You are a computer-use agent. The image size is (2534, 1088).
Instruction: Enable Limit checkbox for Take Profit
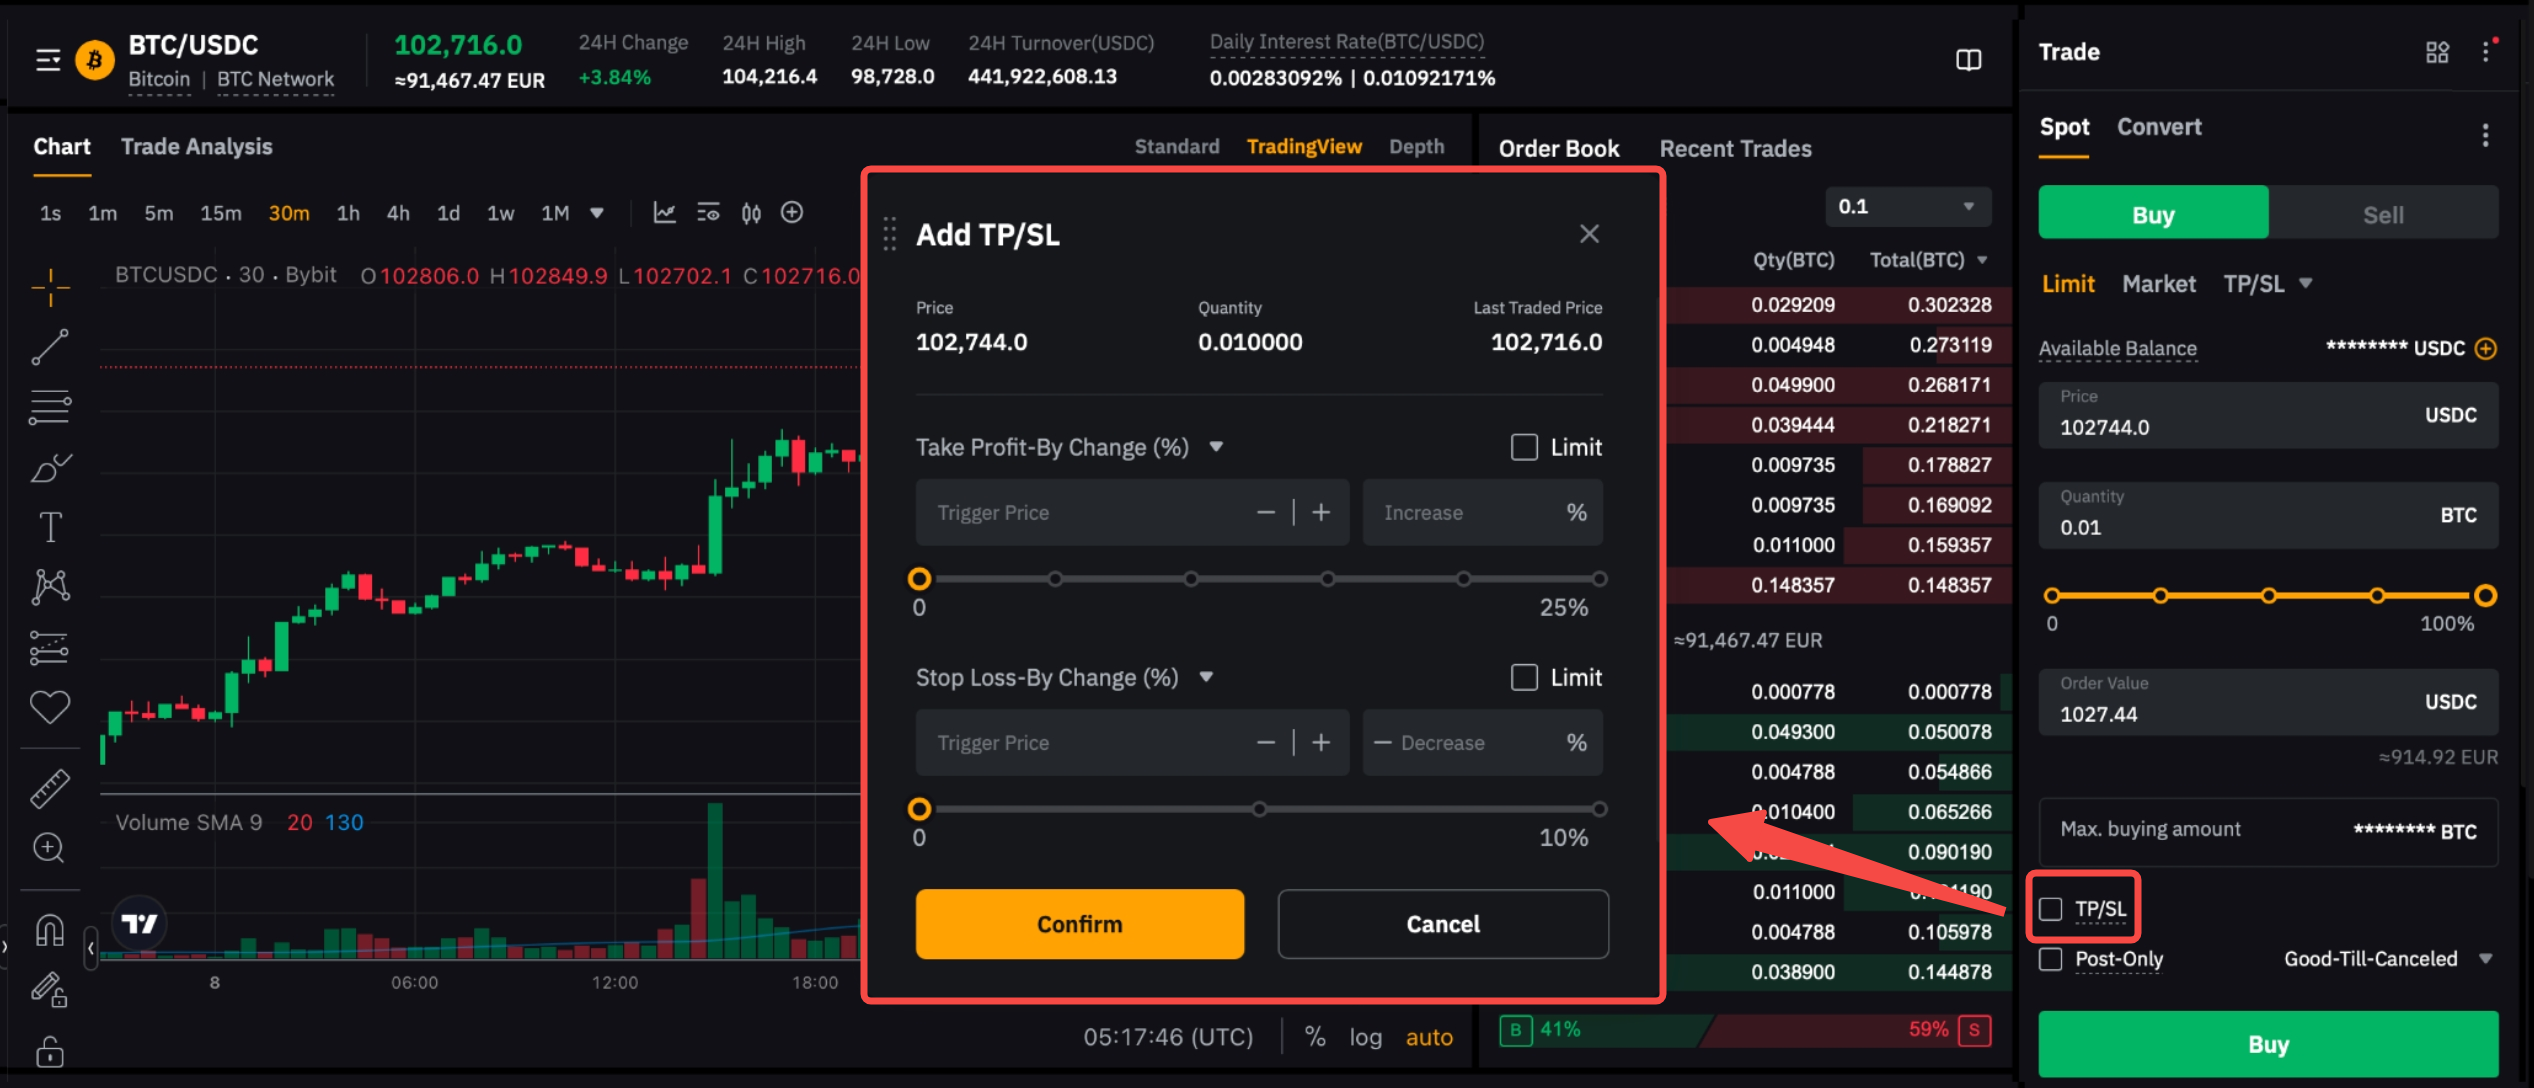1524,447
